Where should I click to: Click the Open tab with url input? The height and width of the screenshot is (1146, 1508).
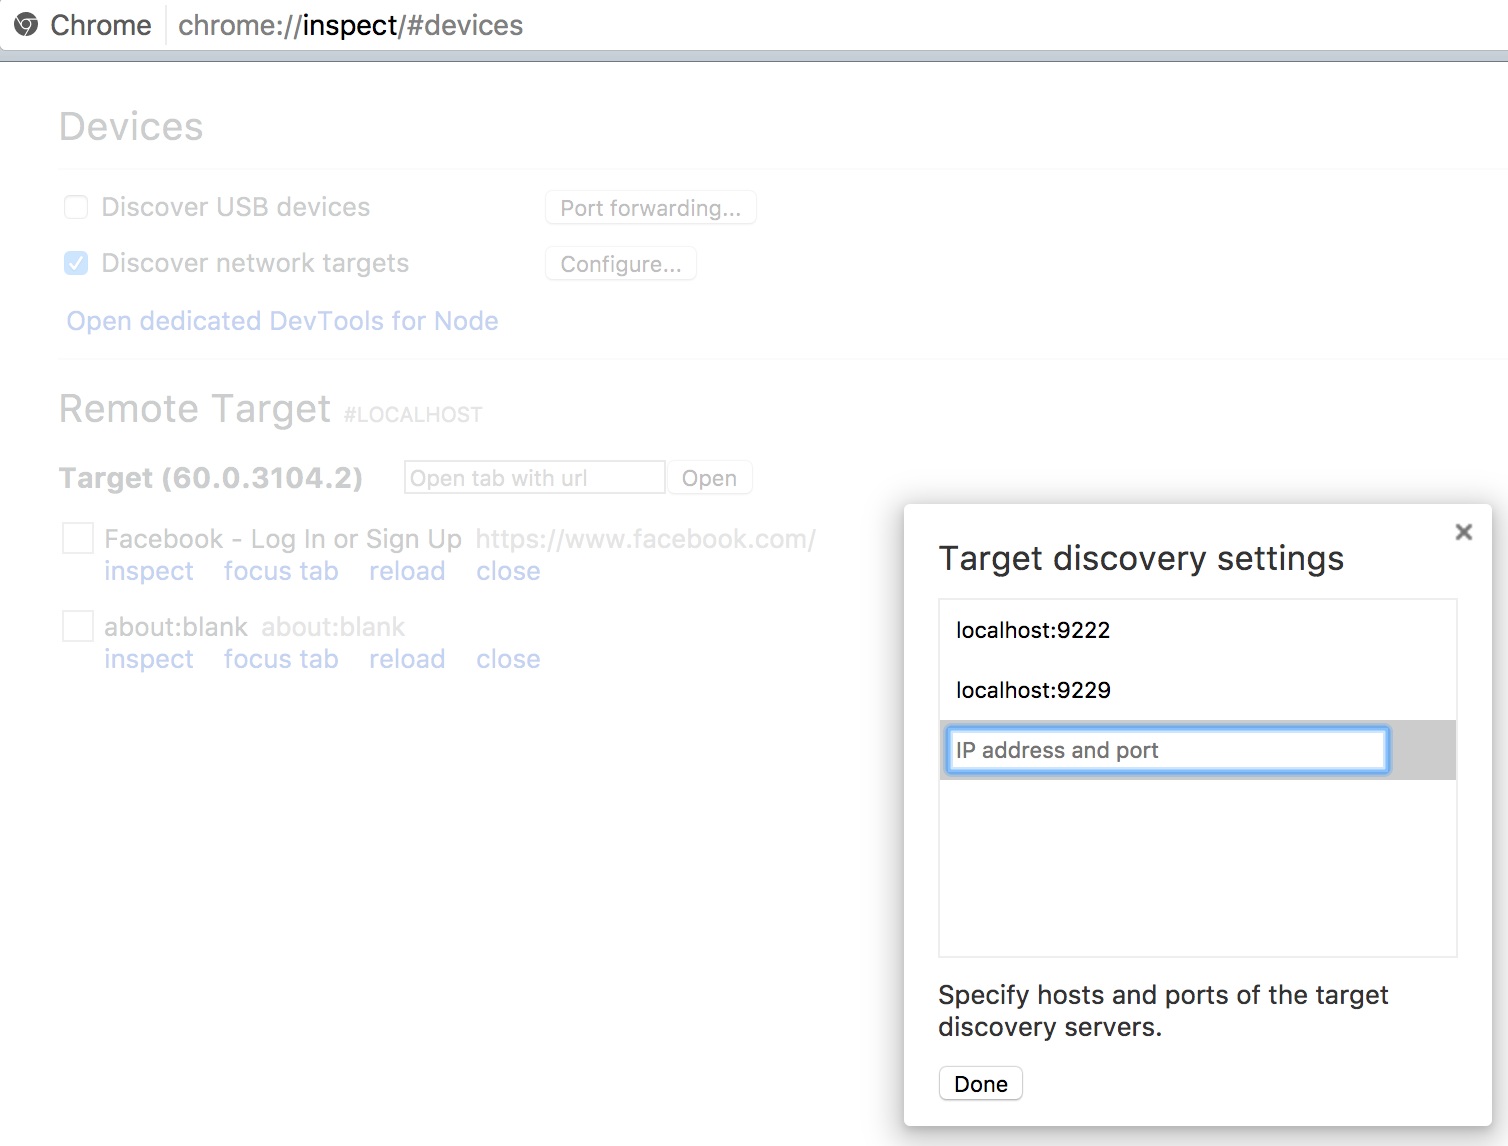(x=534, y=477)
